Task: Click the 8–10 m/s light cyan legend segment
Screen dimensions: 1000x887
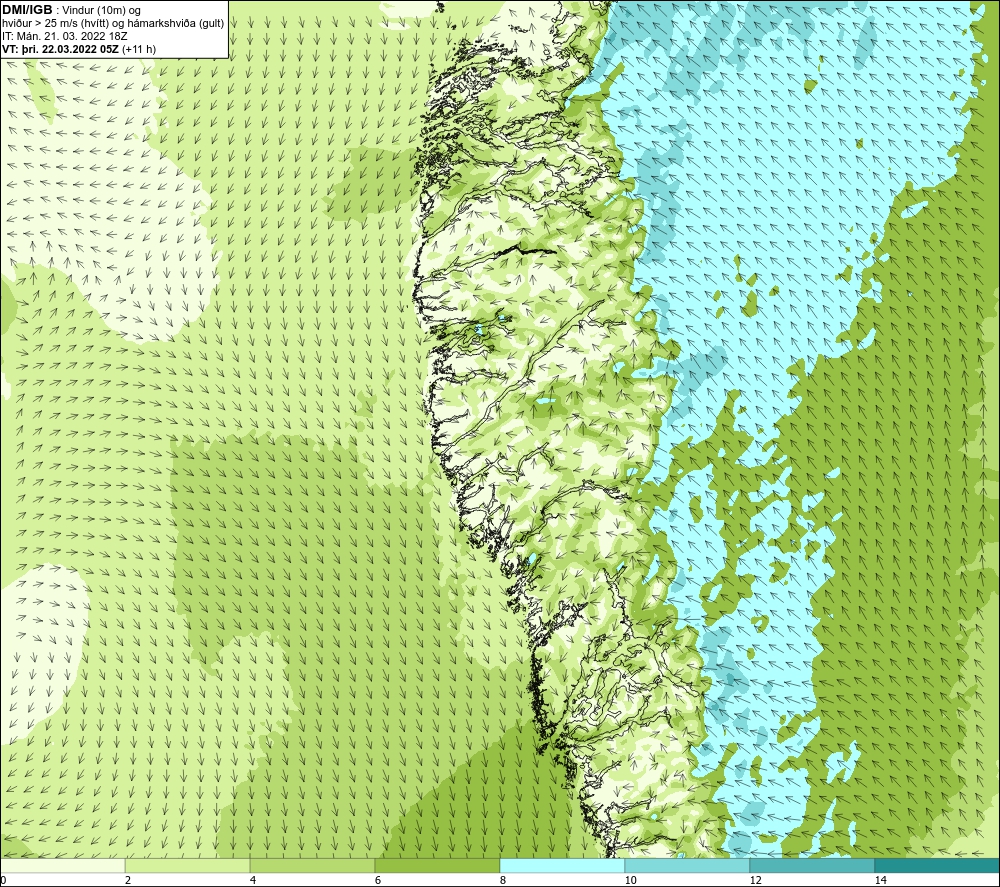Action: [562, 865]
